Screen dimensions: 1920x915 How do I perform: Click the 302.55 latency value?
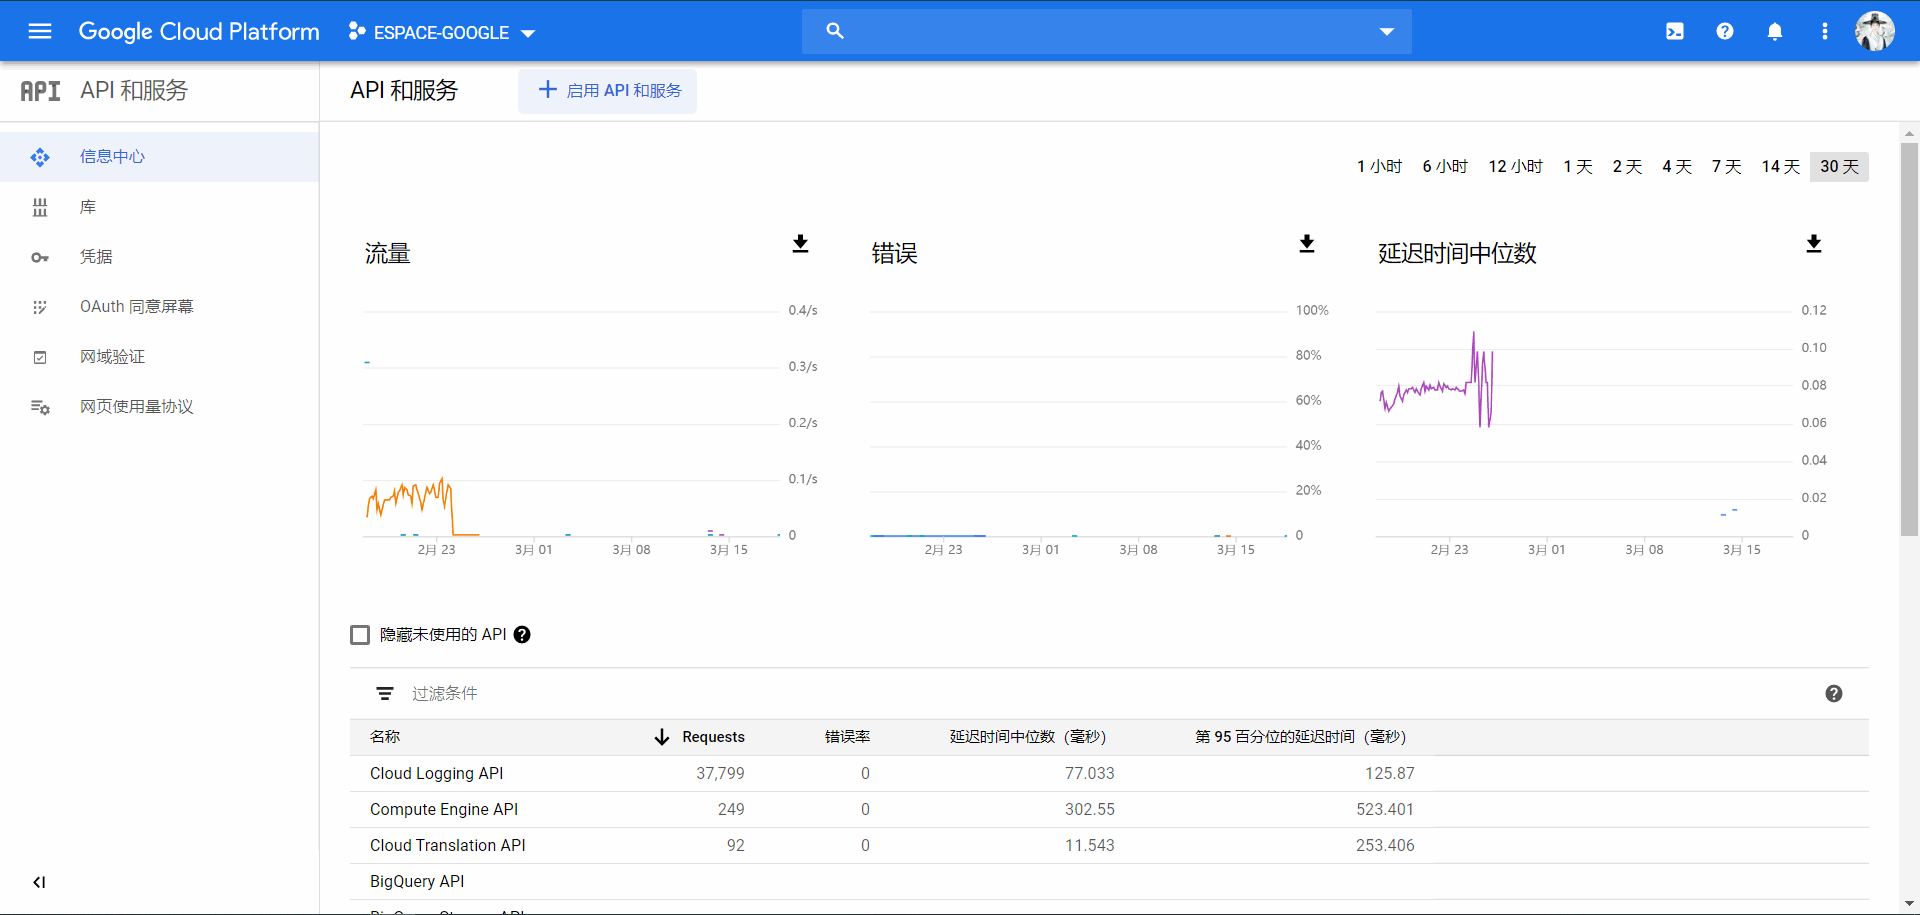click(x=1089, y=810)
